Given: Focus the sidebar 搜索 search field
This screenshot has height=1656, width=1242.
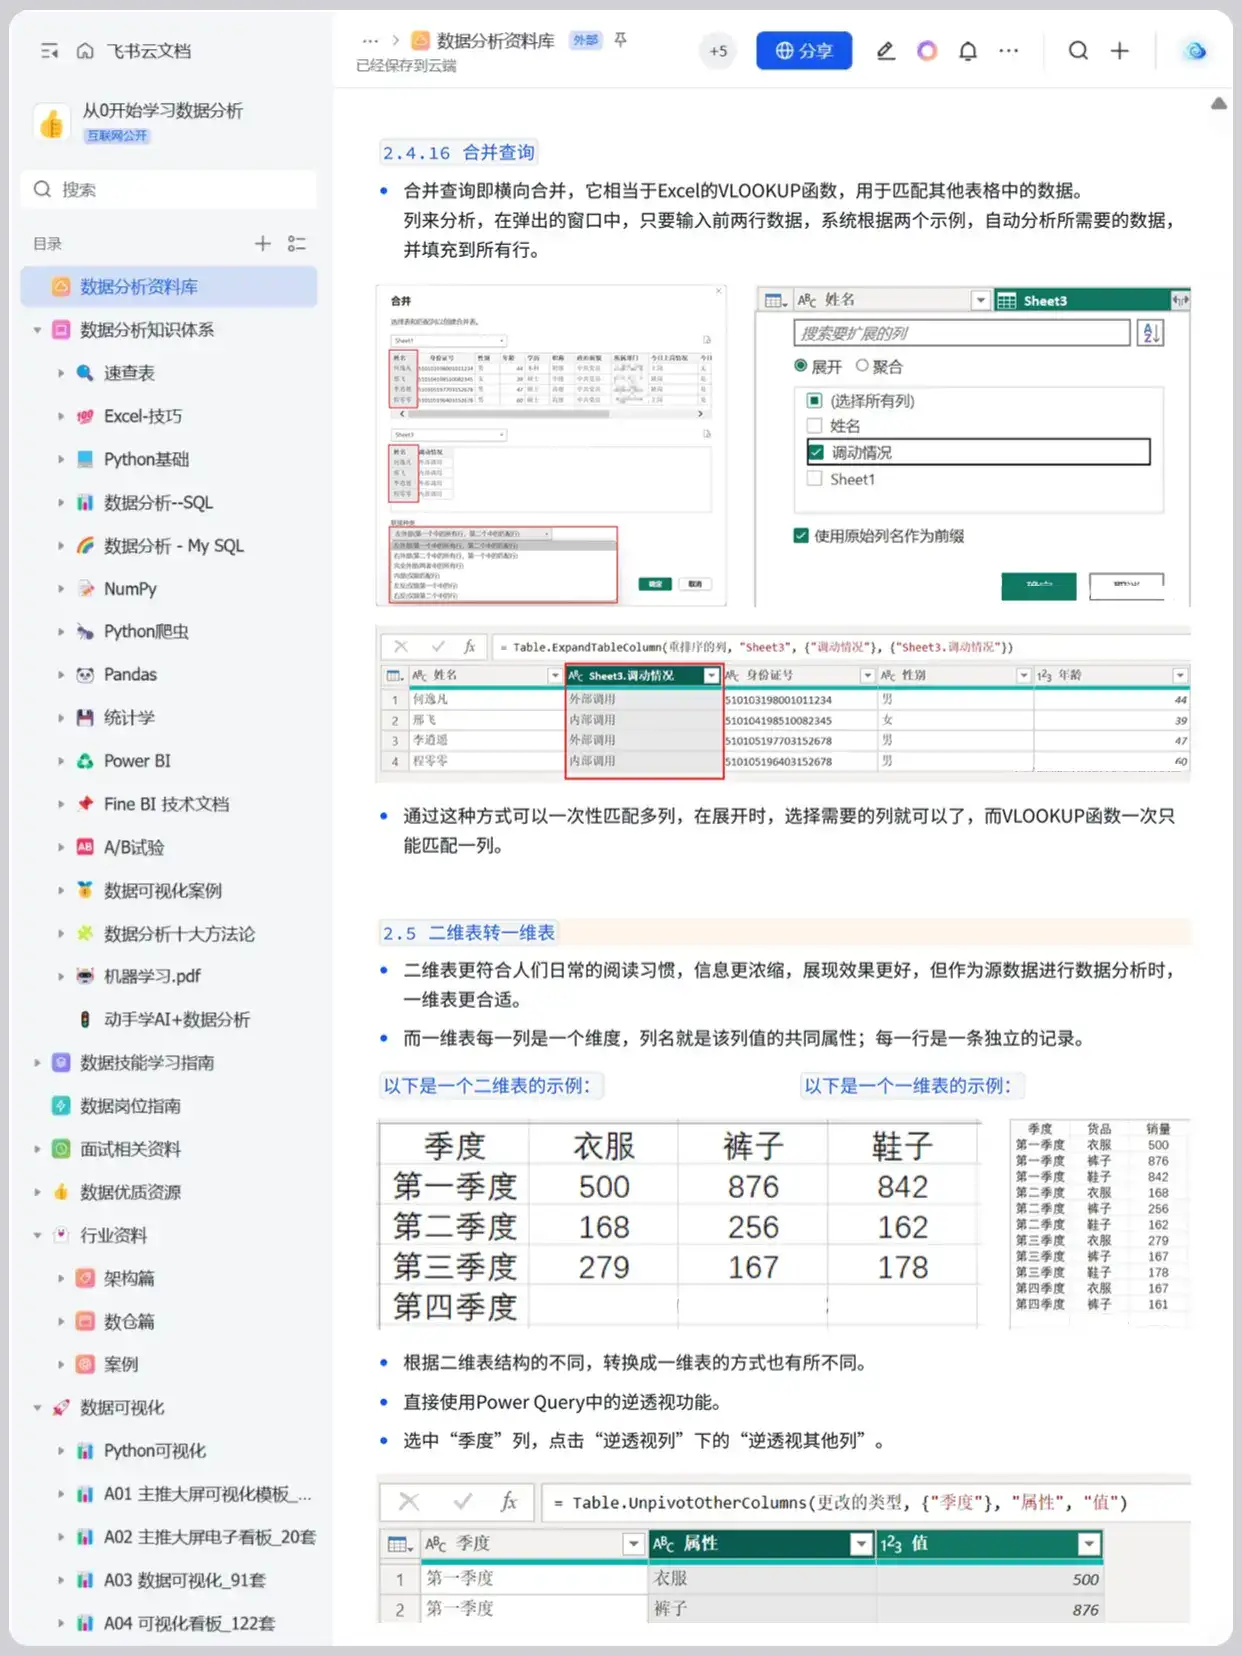Looking at the screenshot, I should (169, 189).
